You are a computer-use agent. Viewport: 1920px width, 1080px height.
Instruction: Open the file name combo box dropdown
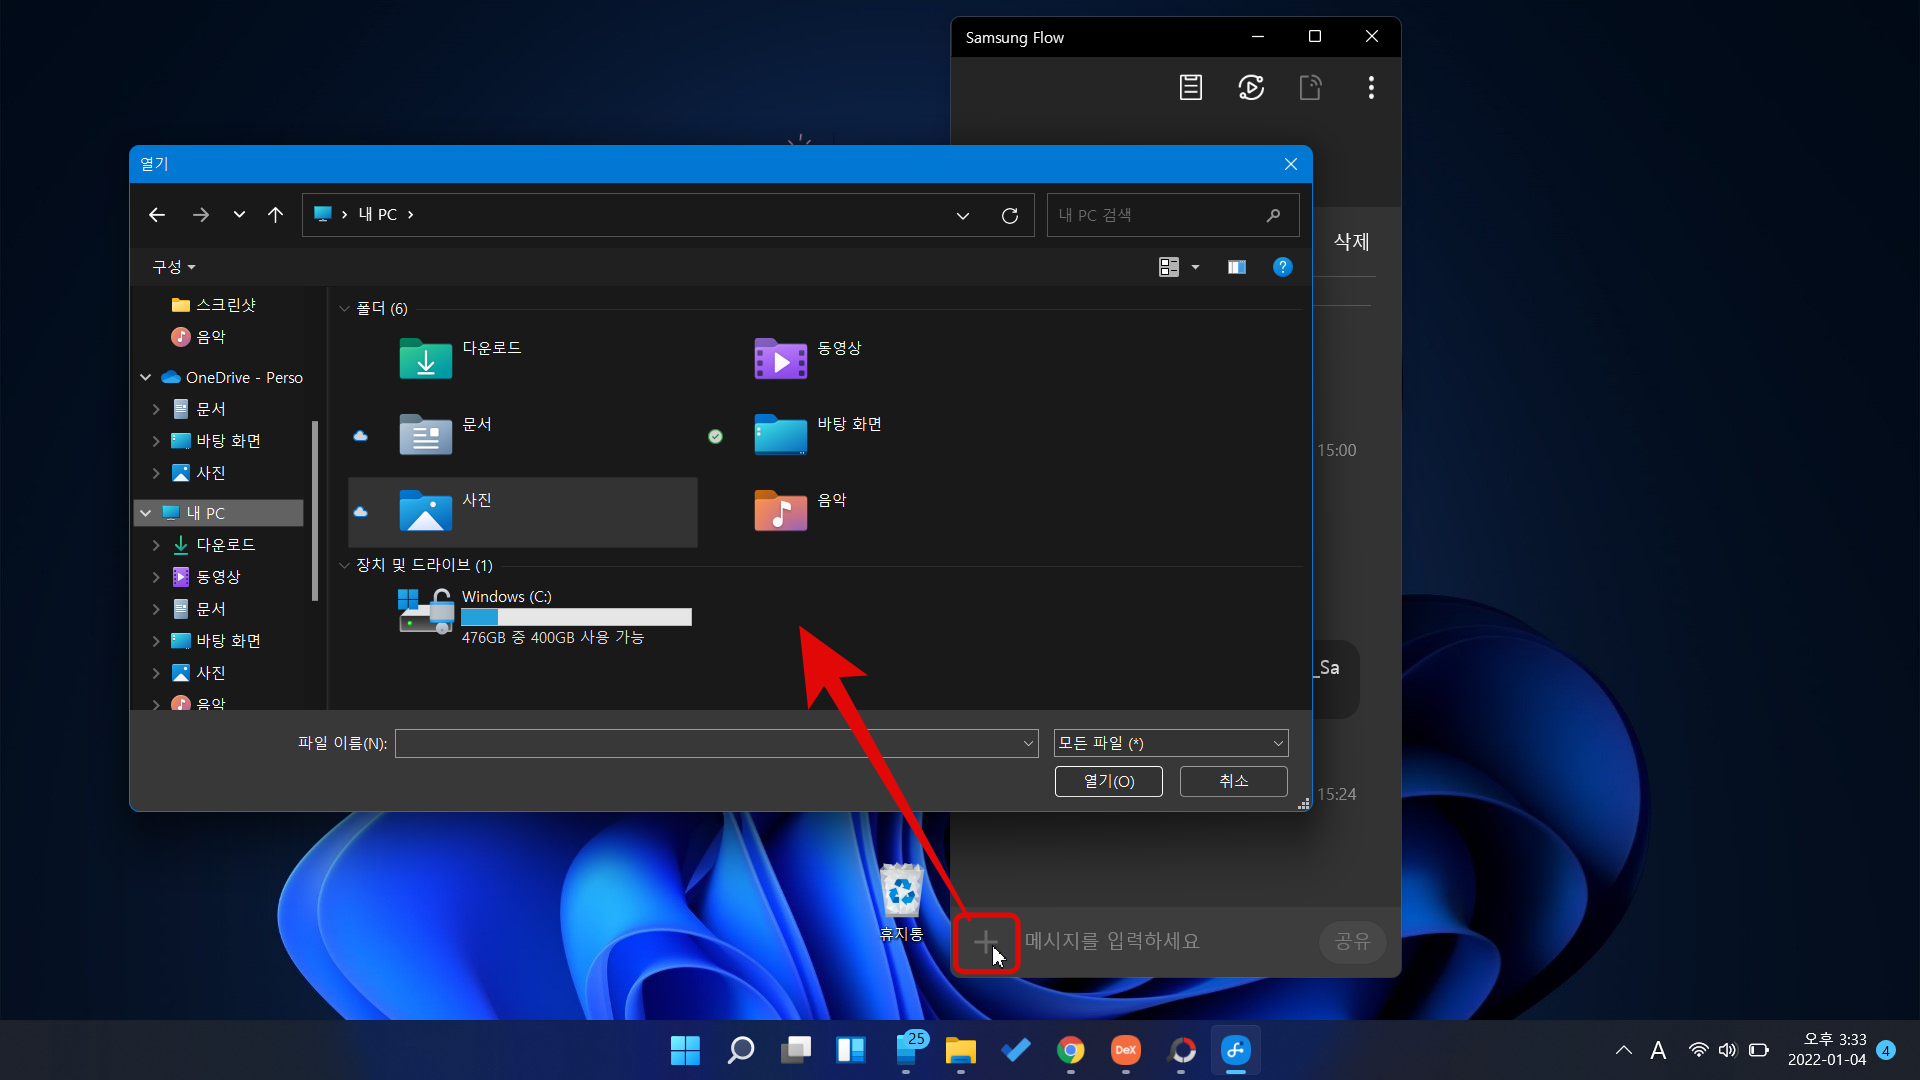(1028, 743)
